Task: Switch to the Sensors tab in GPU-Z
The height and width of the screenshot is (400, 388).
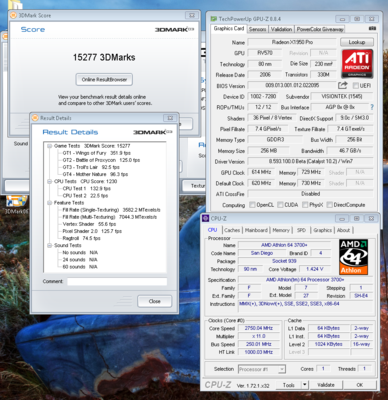Action: click(x=257, y=29)
